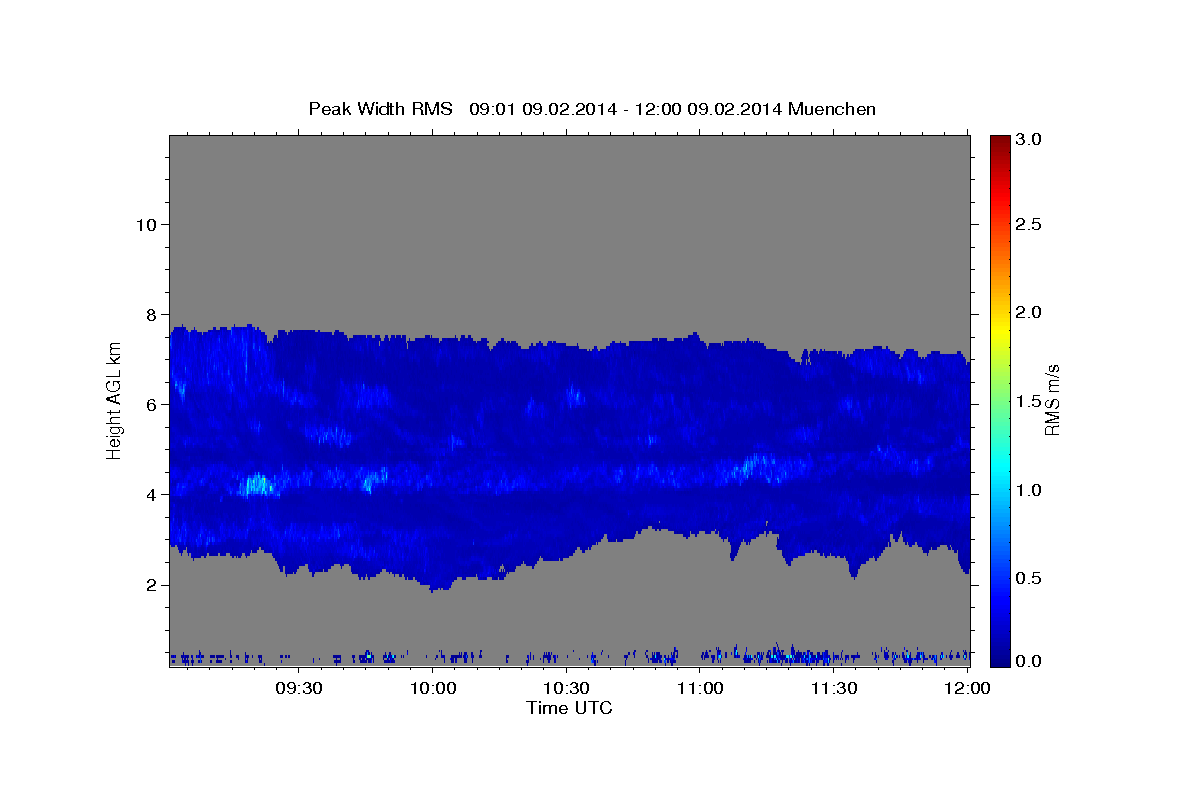Click the bright cyan-green patch near 09:20 at 4 km

tap(258, 485)
